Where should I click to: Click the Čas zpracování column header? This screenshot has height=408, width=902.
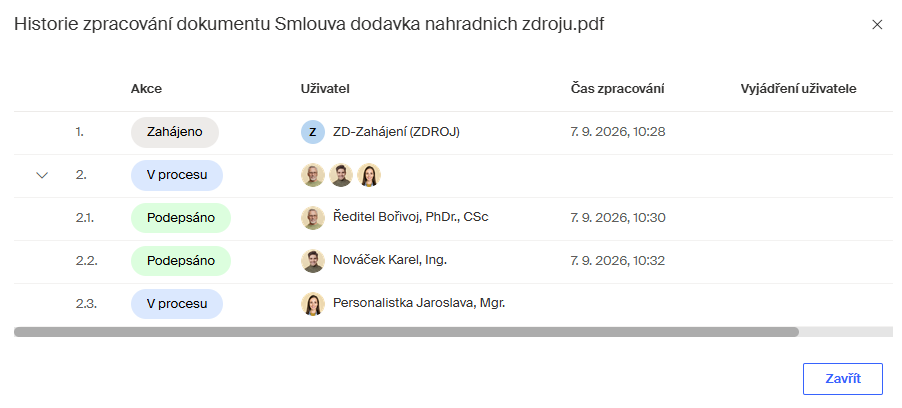point(618,89)
